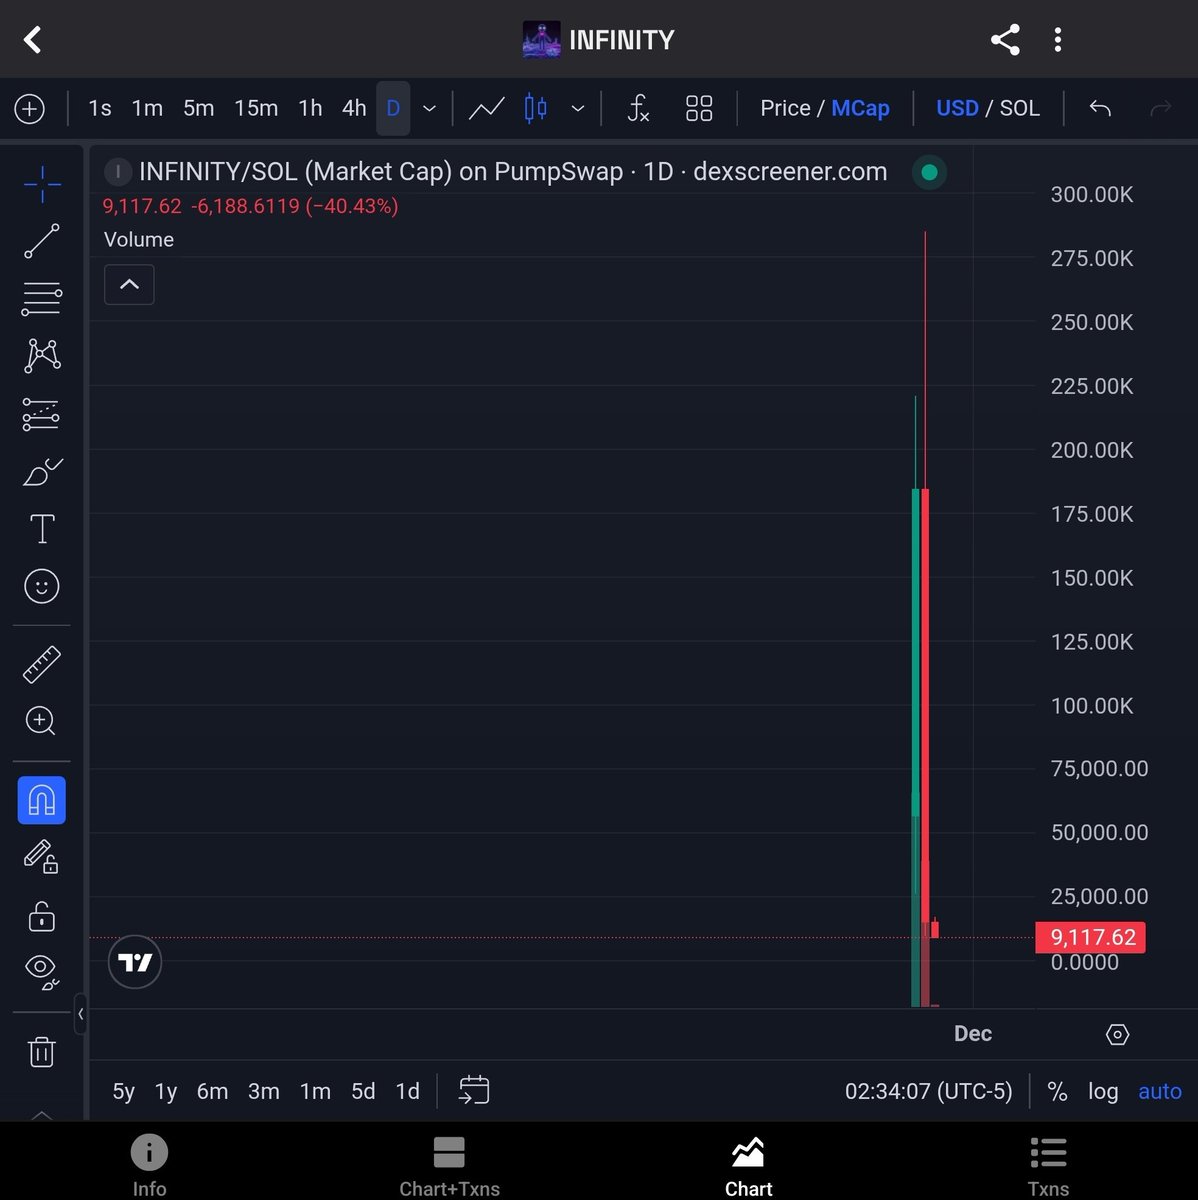Set the range to 5y
Viewport: 1198px width, 1200px height.
(x=123, y=1091)
